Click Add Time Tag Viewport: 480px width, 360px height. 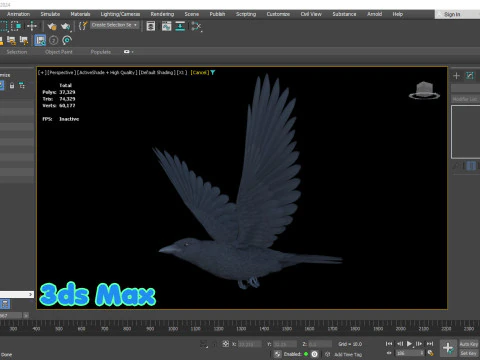click(x=348, y=354)
